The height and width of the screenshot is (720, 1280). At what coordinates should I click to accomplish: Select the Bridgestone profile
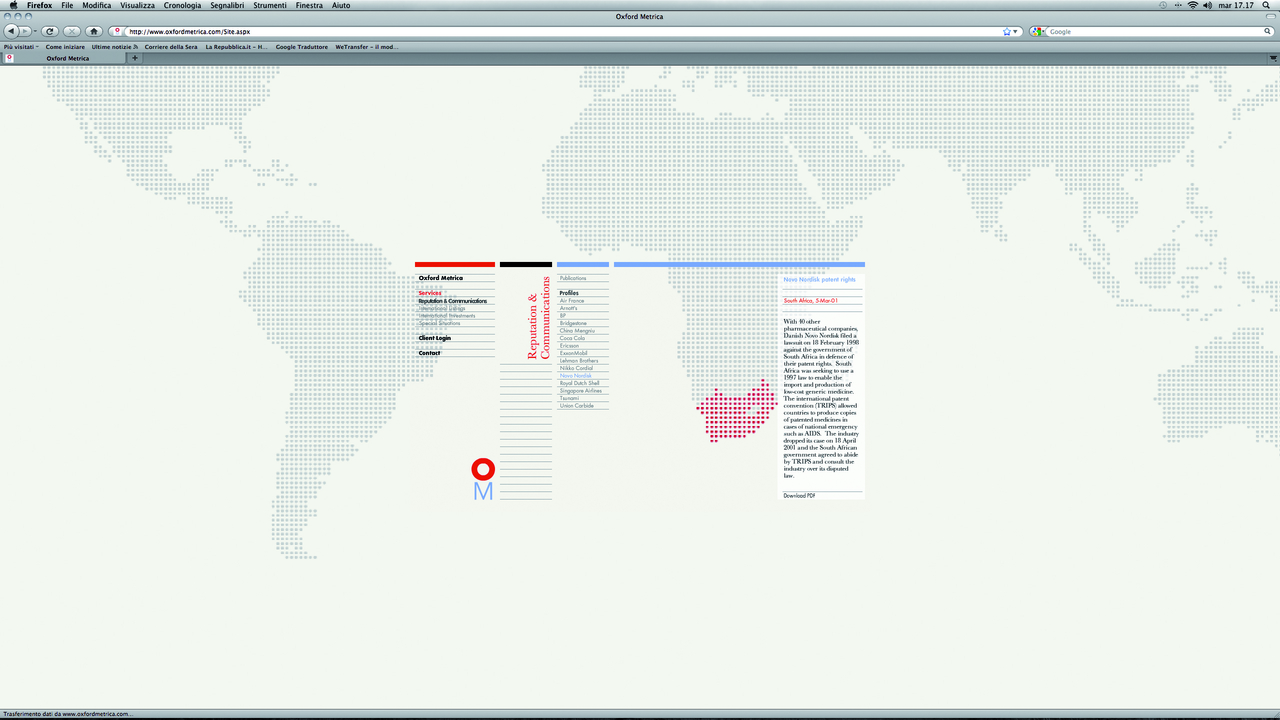click(573, 323)
